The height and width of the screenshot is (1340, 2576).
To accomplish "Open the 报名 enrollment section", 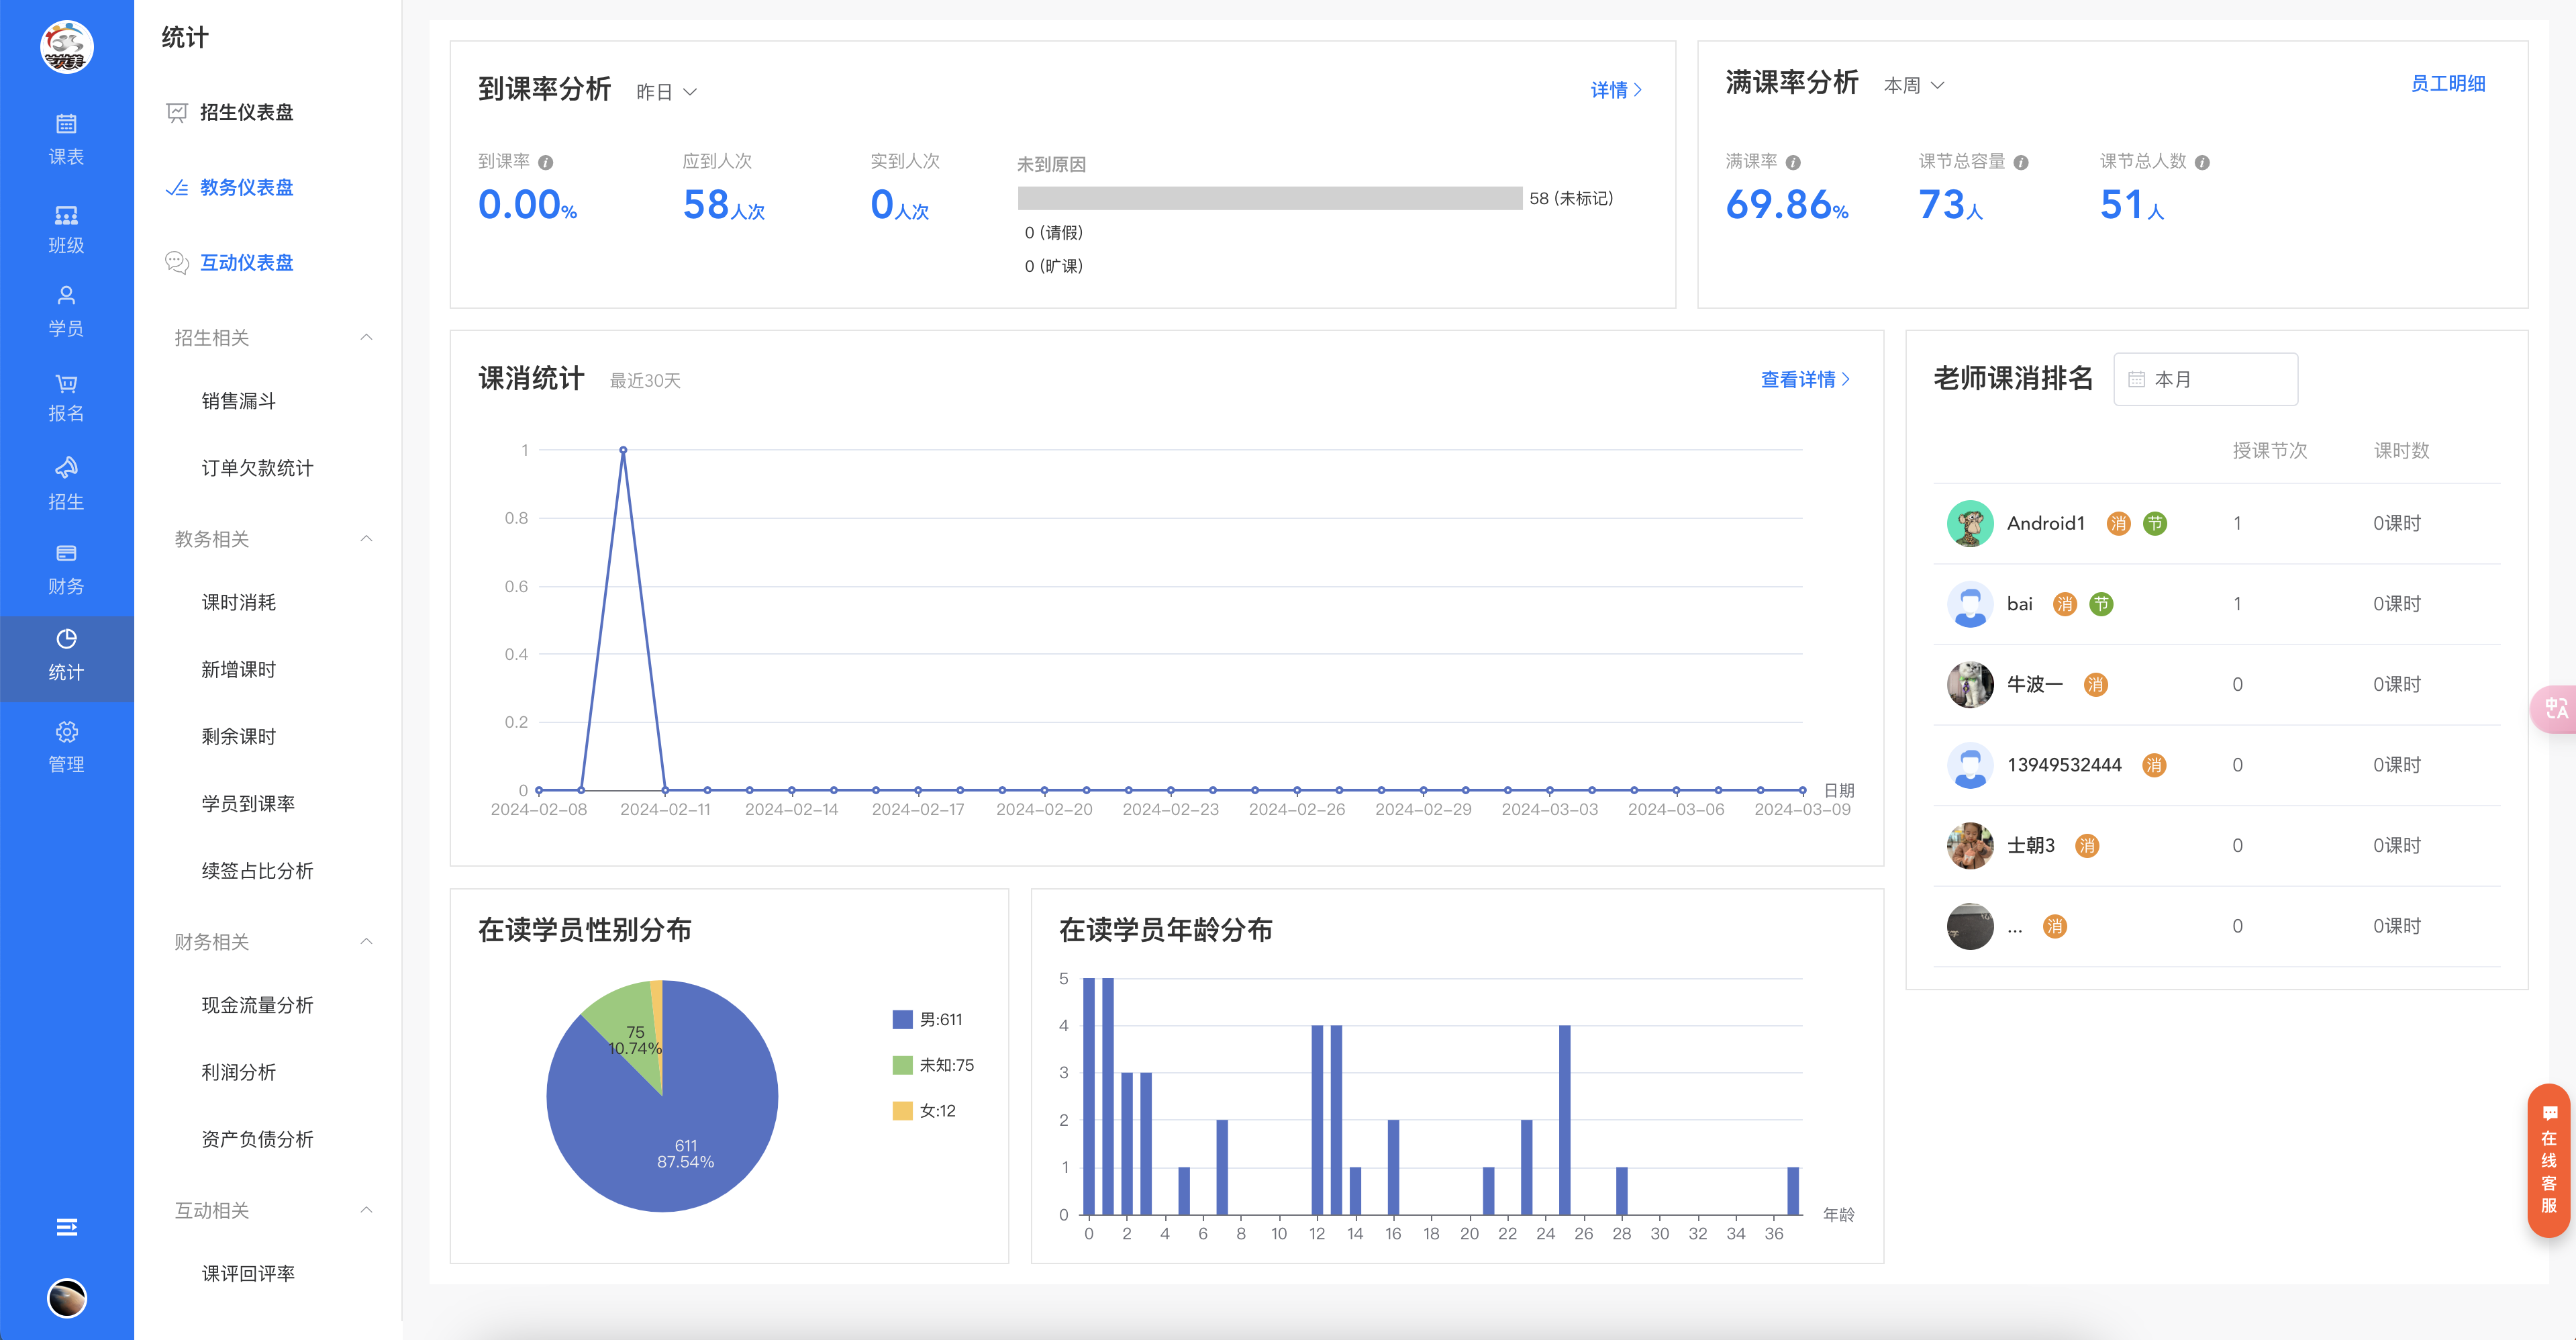I will click(x=66, y=397).
